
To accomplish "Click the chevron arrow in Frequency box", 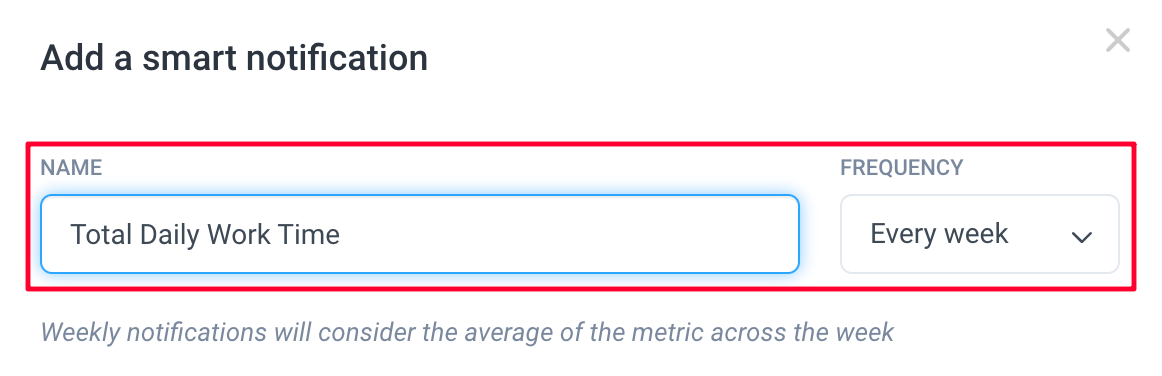I will [x=1082, y=237].
